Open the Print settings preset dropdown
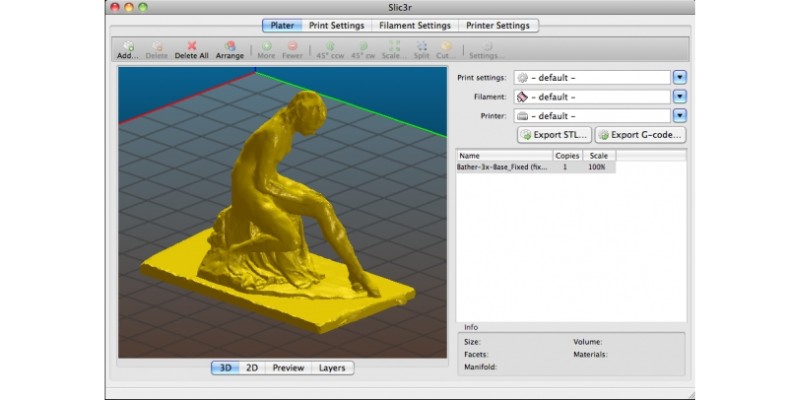The image size is (800, 400). pyautogui.click(x=679, y=77)
